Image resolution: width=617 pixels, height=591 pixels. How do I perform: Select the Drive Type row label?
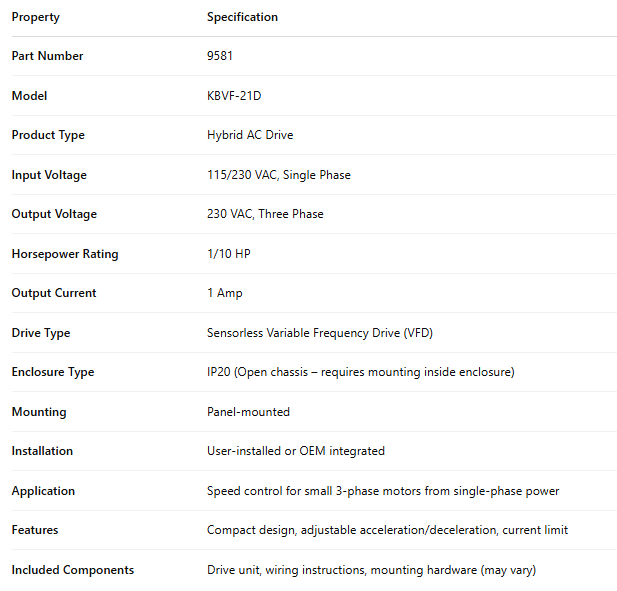pos(41,333)
